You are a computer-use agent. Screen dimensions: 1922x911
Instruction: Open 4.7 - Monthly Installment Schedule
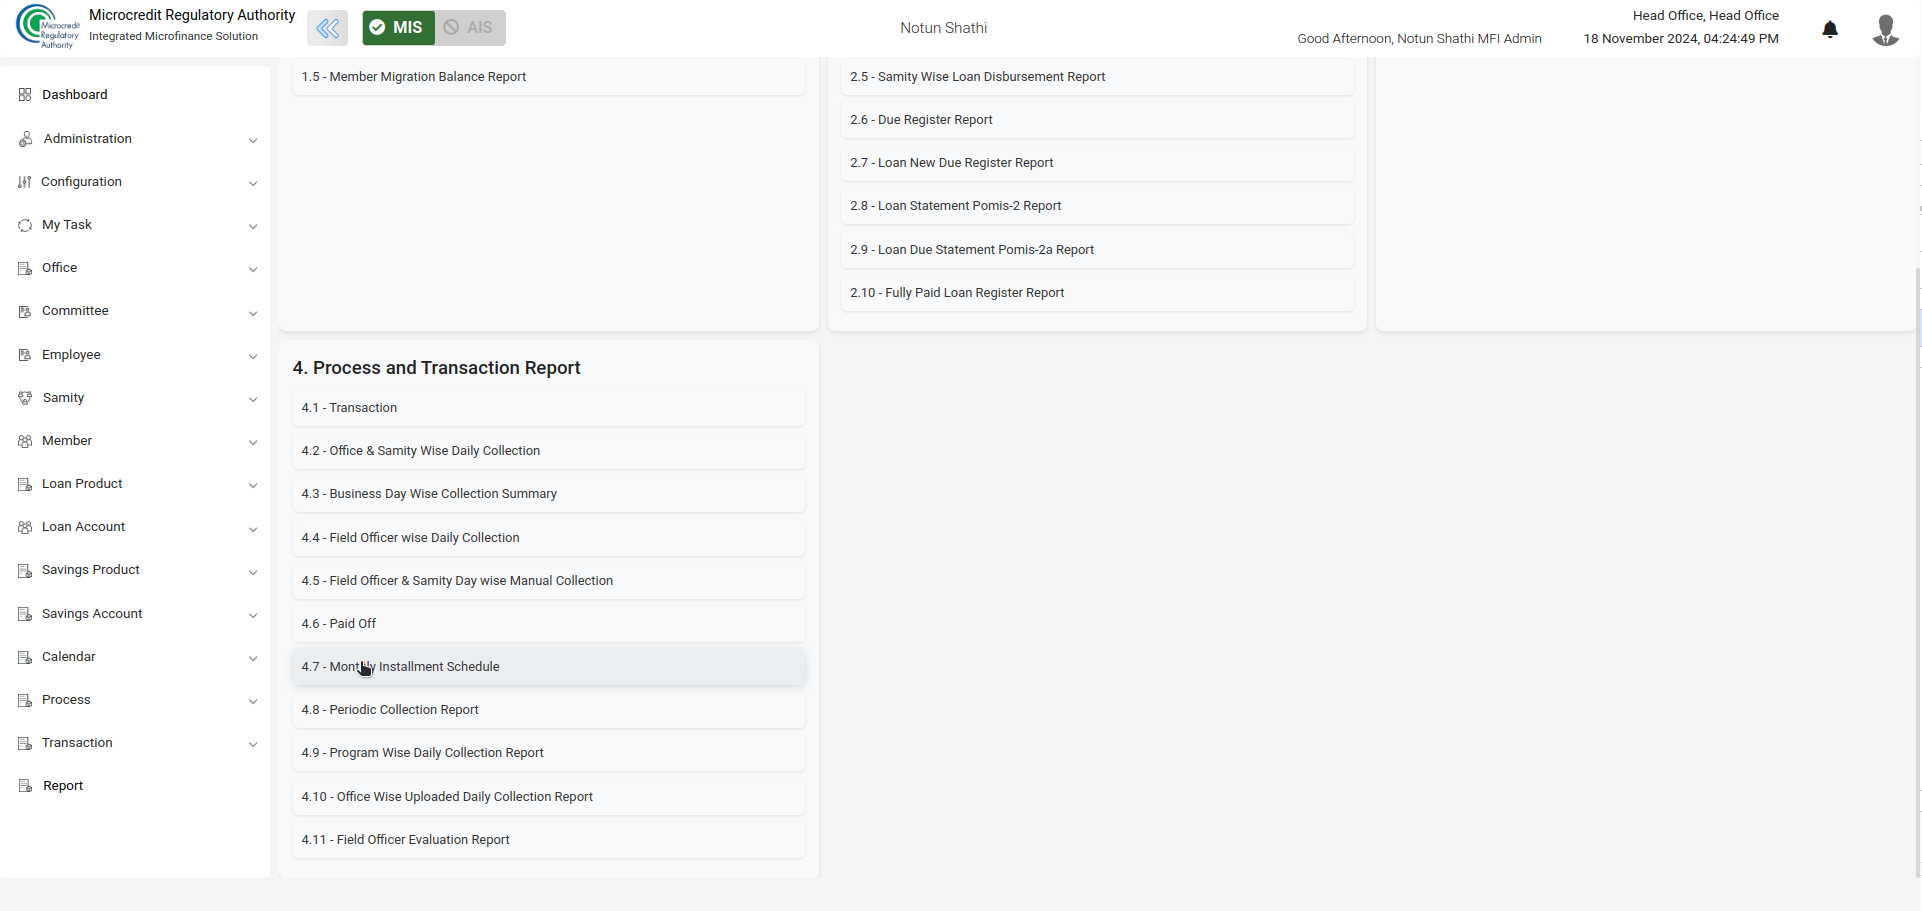coord(548,667)
